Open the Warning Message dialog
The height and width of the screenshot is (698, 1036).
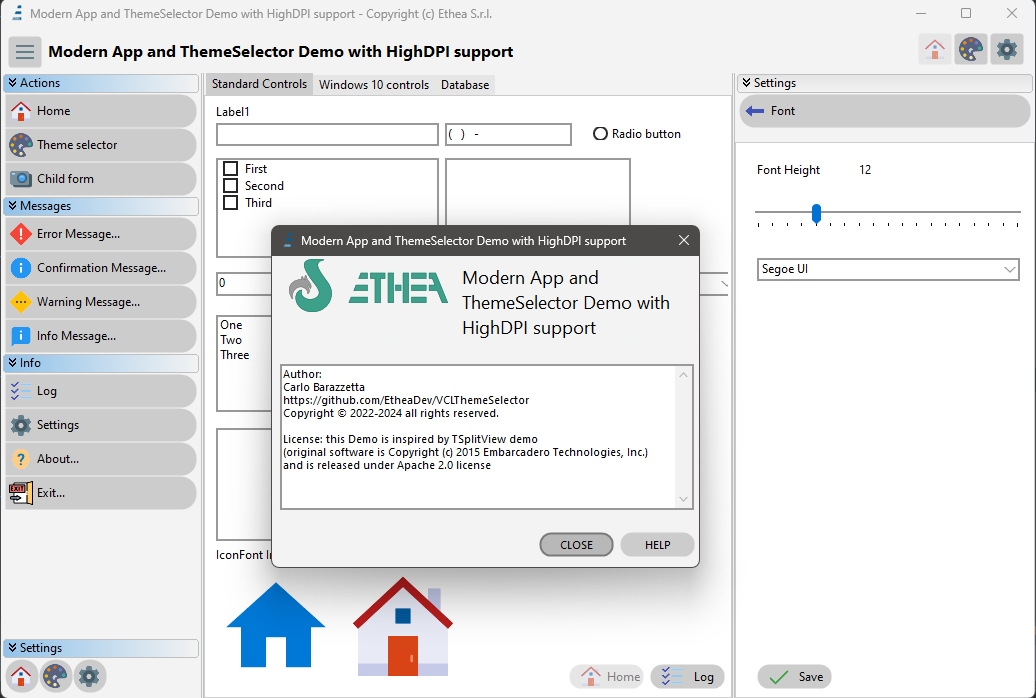[85, 301]
